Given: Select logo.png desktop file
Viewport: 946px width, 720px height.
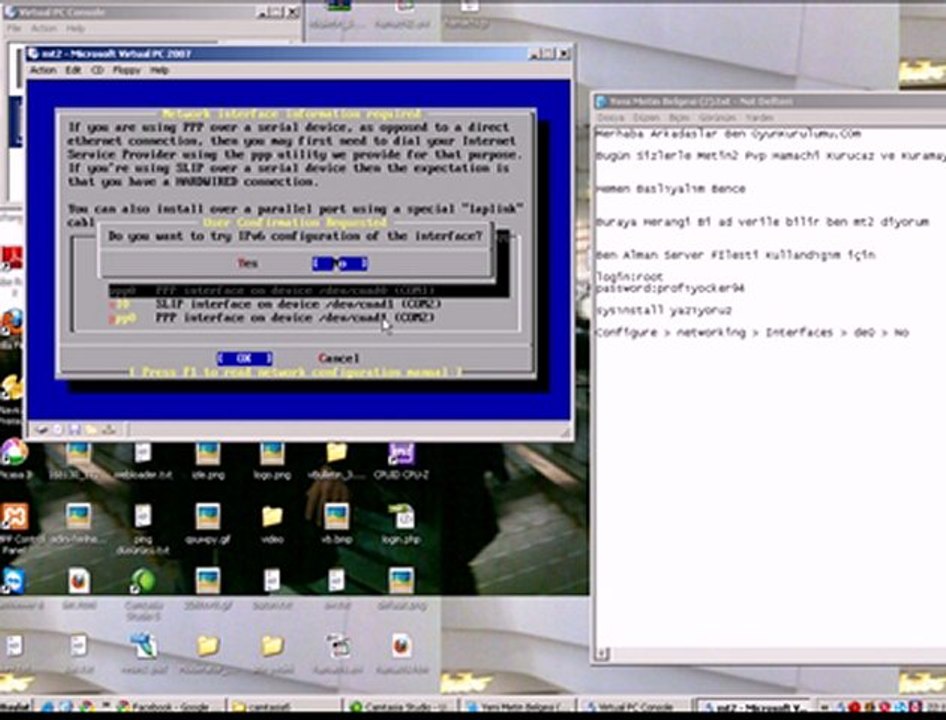Looking at the screenshot, I should pos(272,462).
